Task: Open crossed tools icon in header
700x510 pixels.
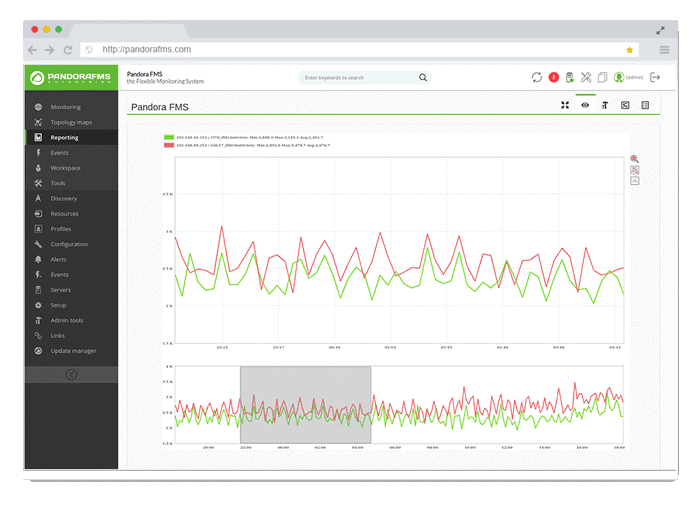Action: click(x=586, y=77)
